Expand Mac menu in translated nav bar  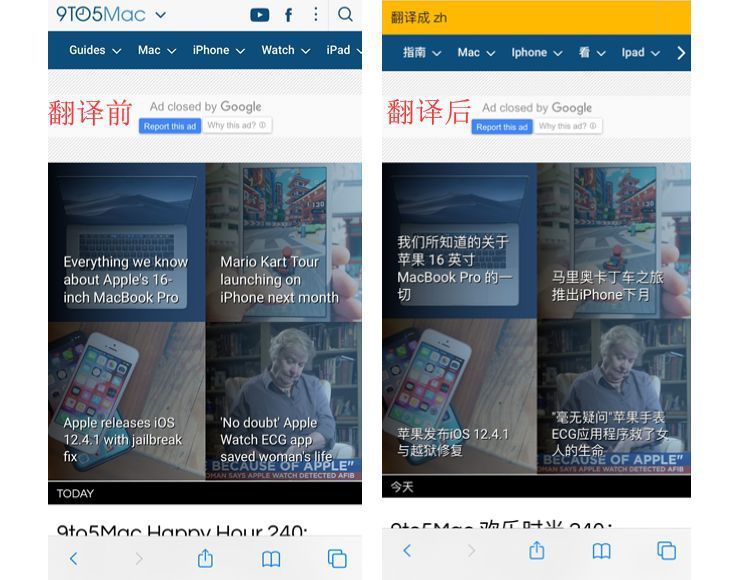(x=476, y=52)
